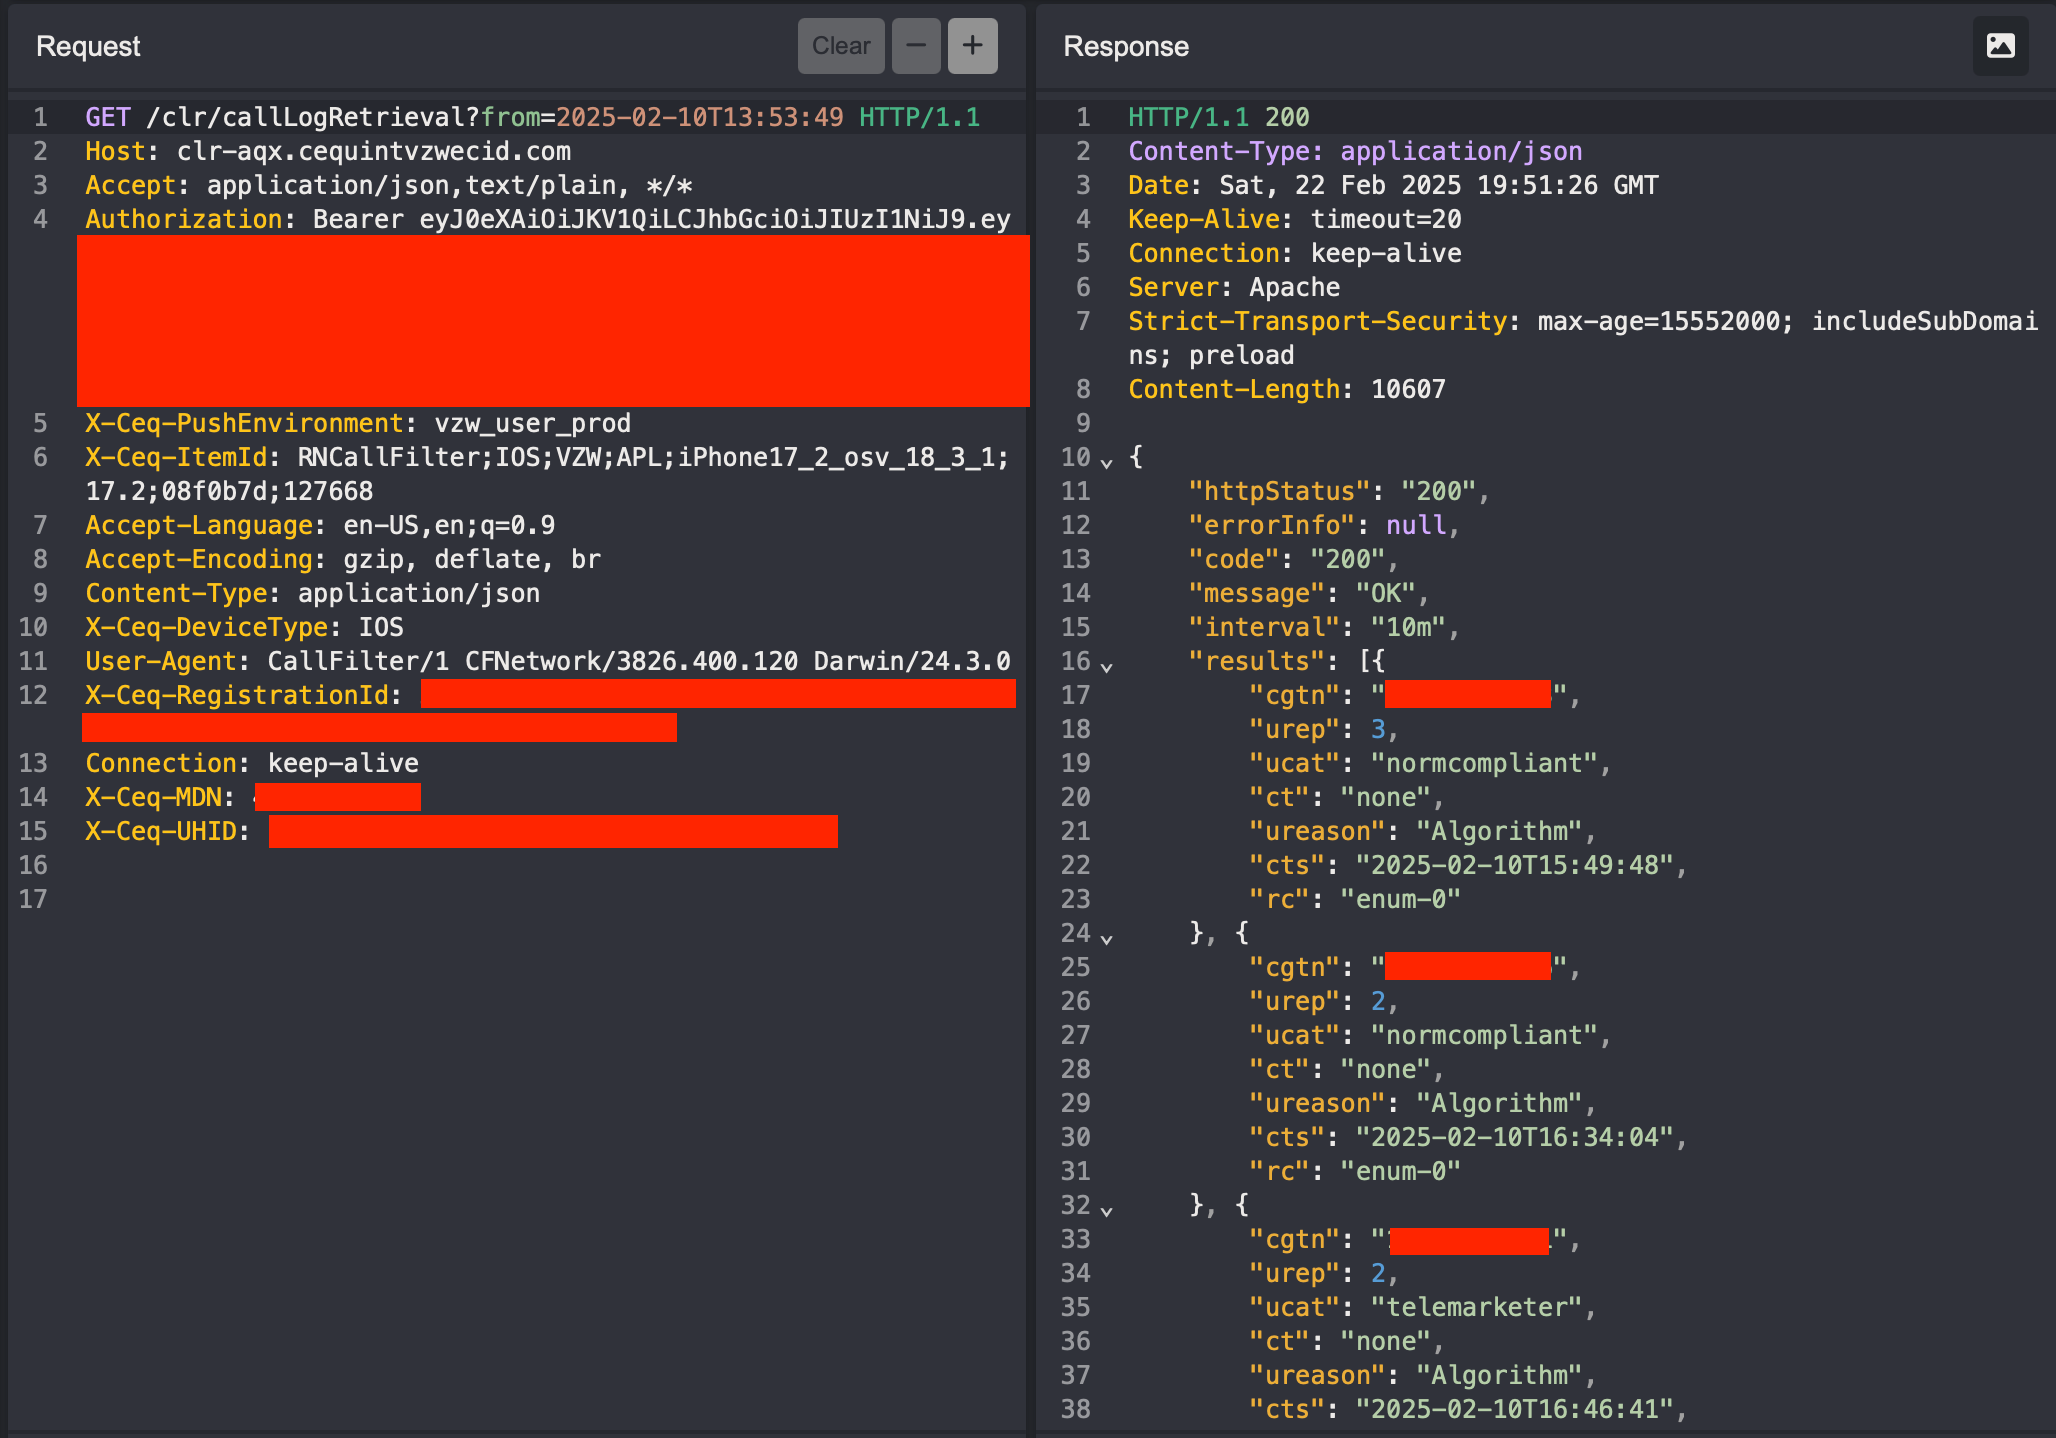The height and width of the screenshot is (1438, 2056).
Task: Open the image export icon on Response panel
Action: [x=2000, y=45]
